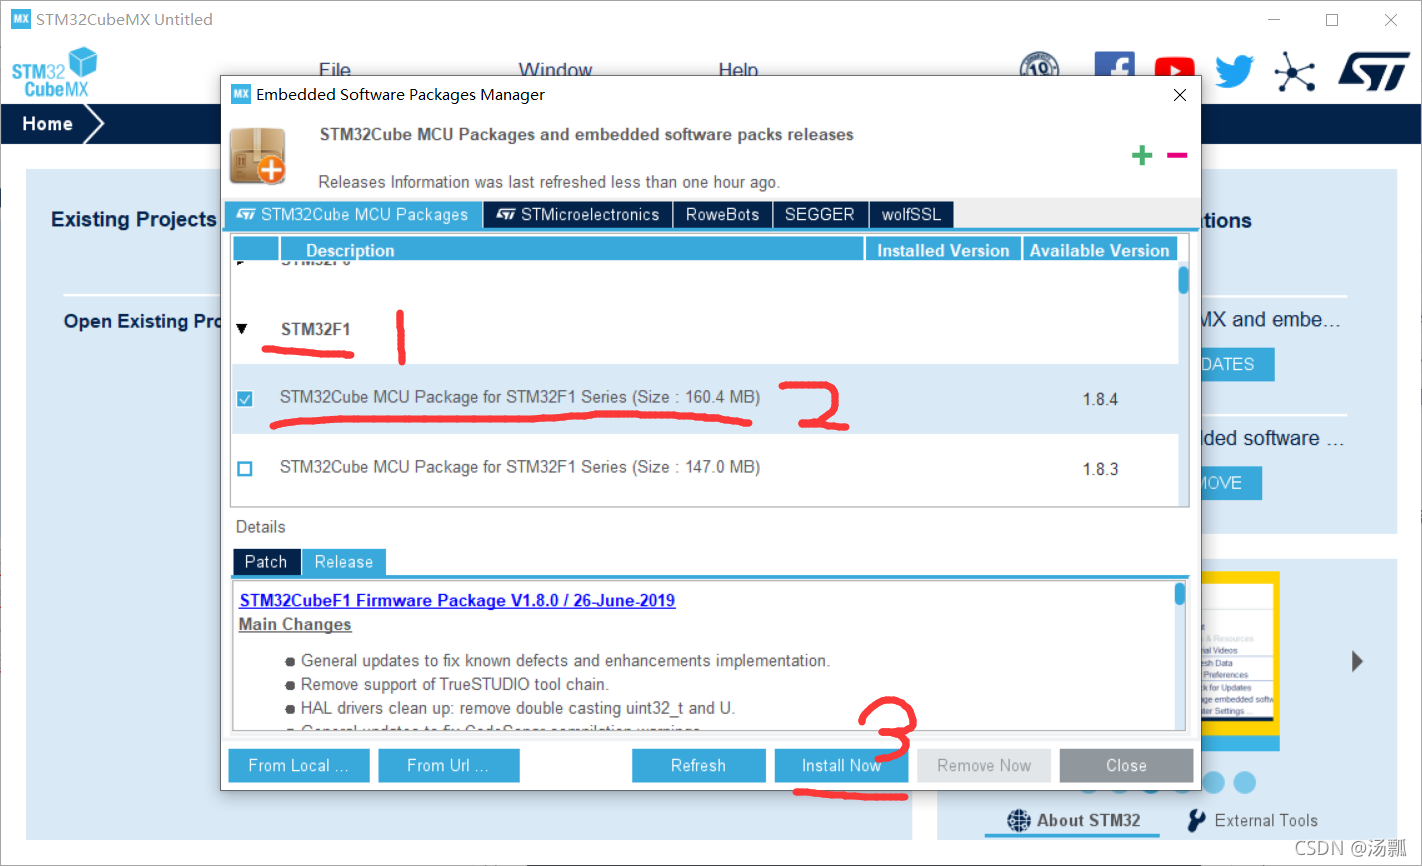This screenshot has width=1422, height=866.
Task: Click the Close button in dialog
Action: pos(1126,766)
